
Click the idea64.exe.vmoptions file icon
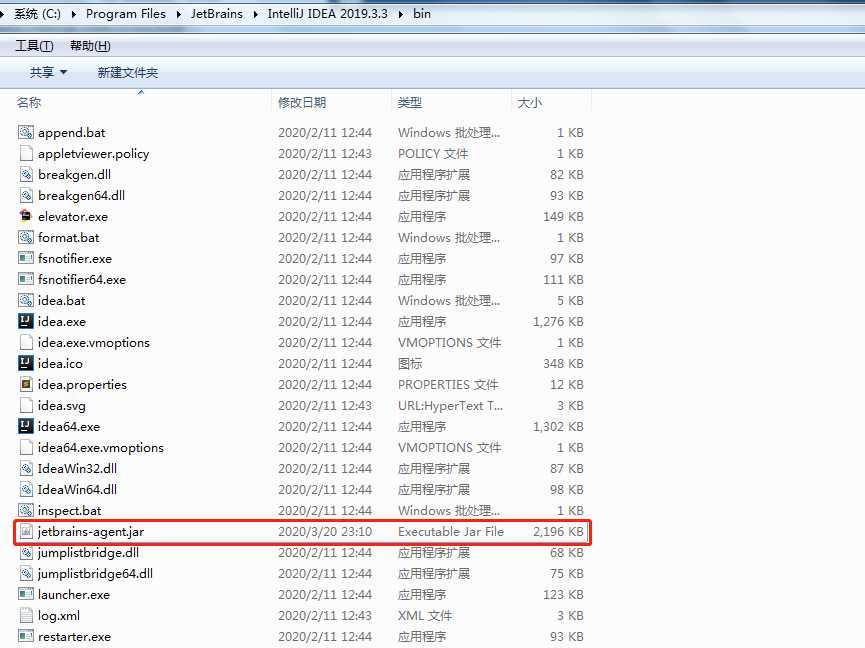[x=26, y=447]
